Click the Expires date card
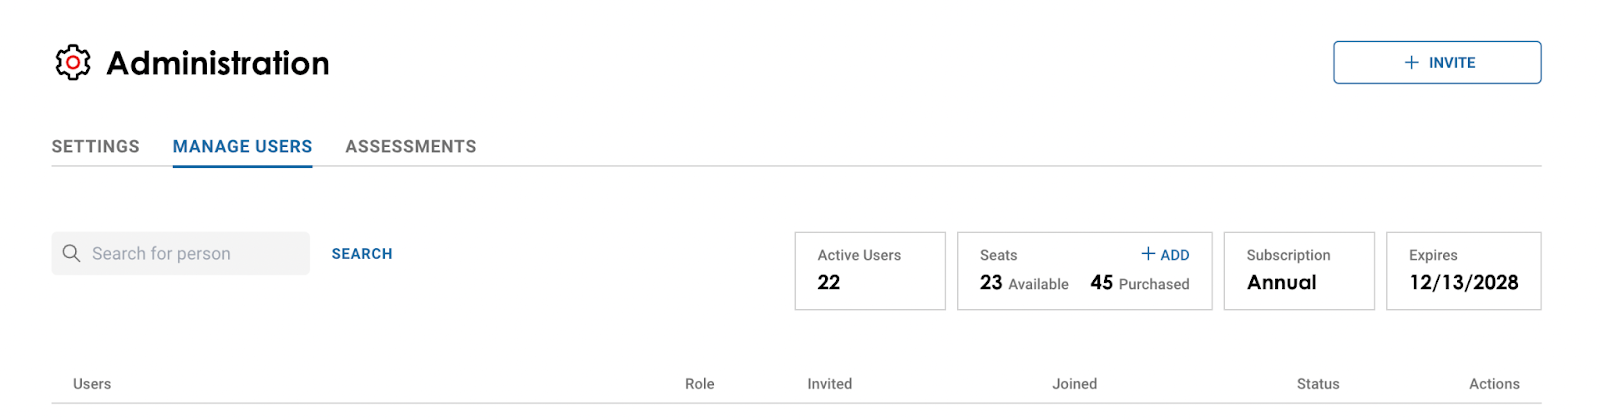The width and height of the screenshot is (1600, 420). [x=1463, y=271]
